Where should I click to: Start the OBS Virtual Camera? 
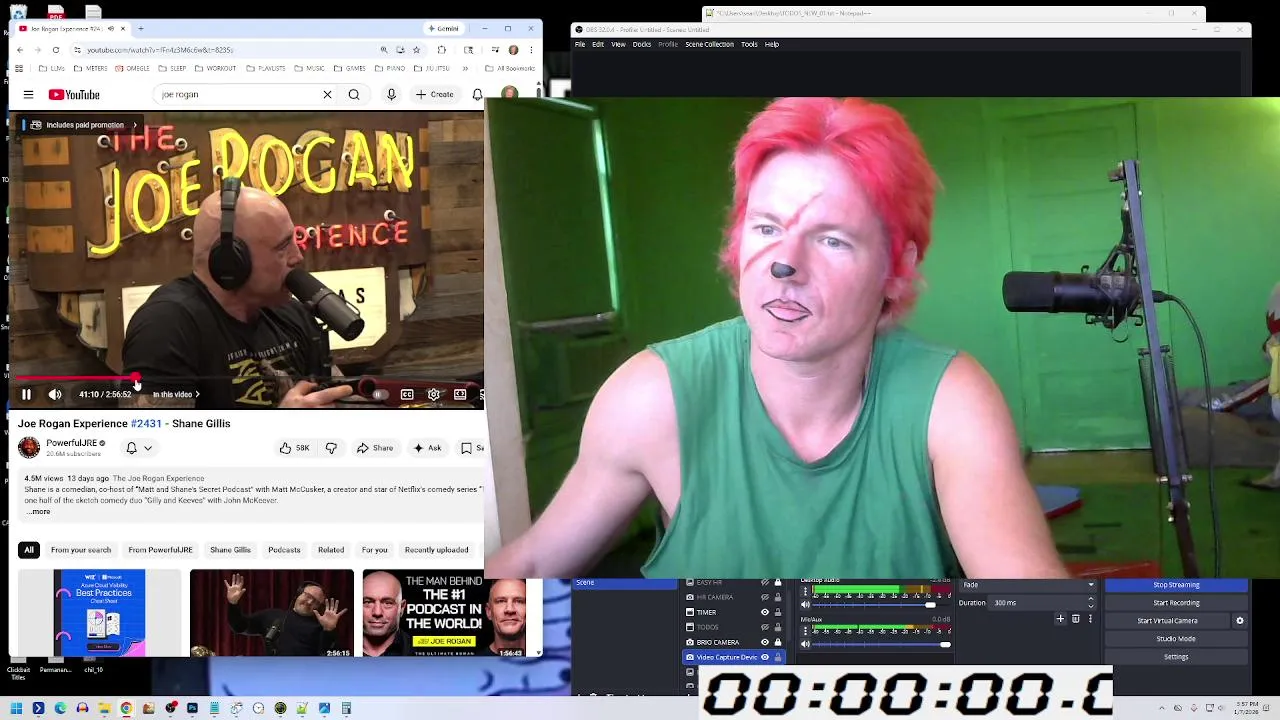click(x=1167, y=621)
